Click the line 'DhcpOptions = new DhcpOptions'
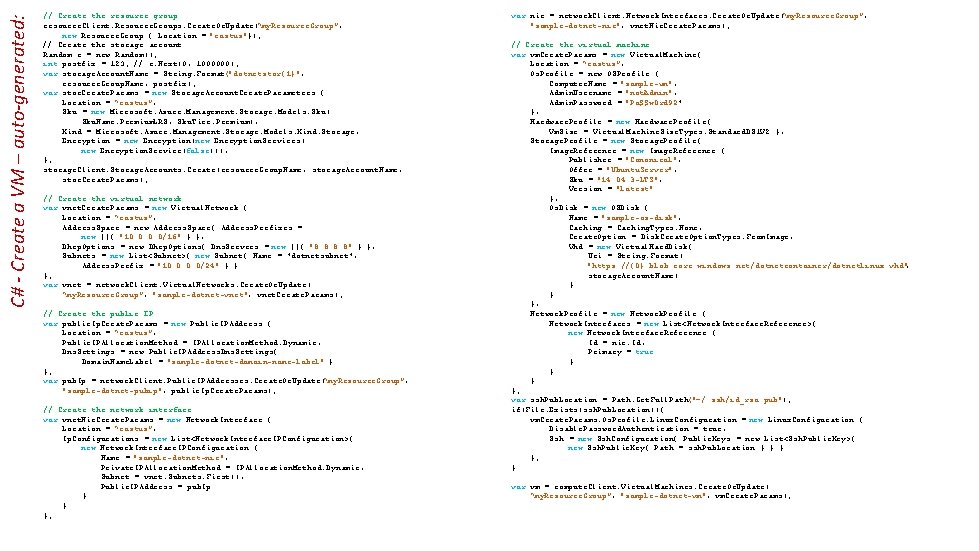Viewport: 979px width, 551px height. 218,246
